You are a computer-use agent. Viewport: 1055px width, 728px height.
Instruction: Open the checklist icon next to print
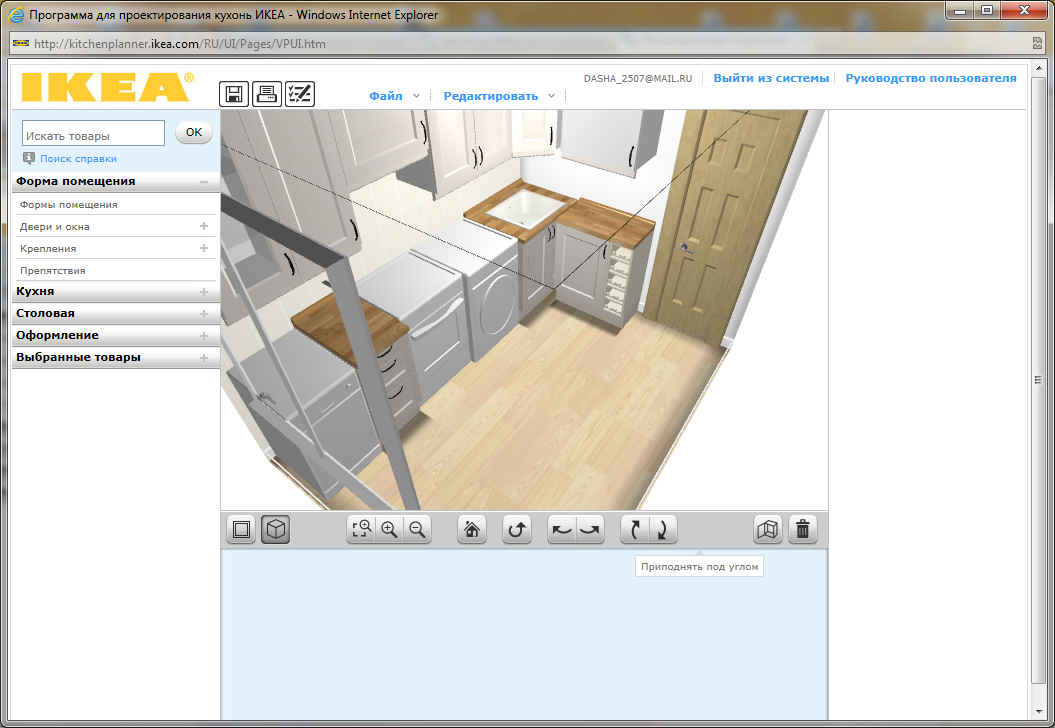(x=299, y=94)
